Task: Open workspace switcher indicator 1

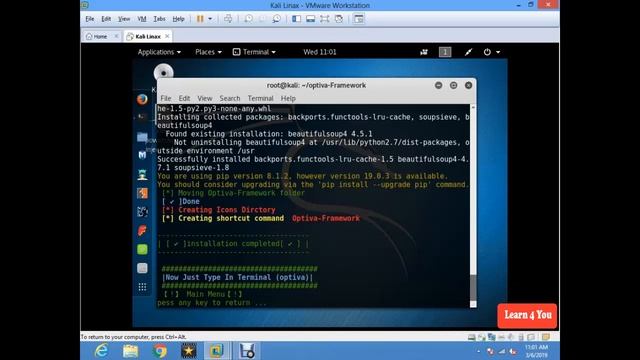Action: [x=445, y=52]
